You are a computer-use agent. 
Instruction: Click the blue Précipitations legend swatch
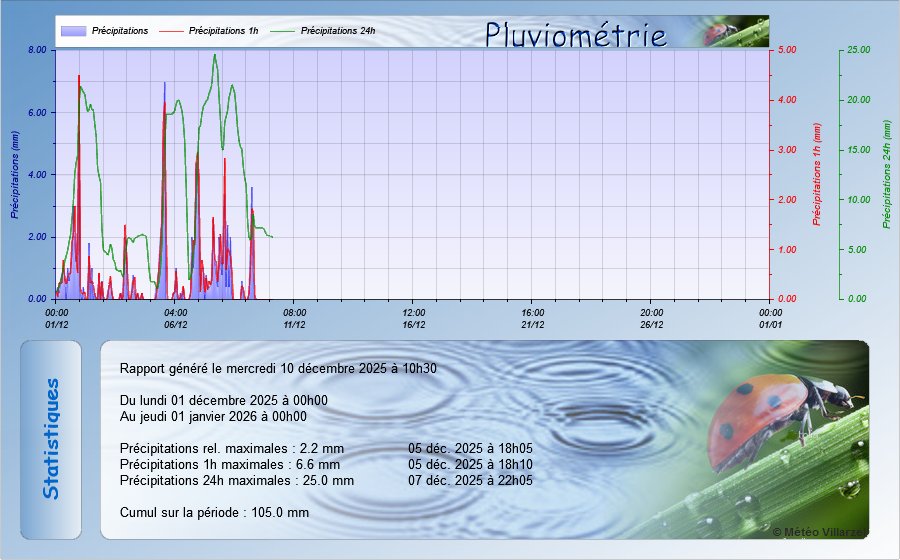tap(73, 31)
